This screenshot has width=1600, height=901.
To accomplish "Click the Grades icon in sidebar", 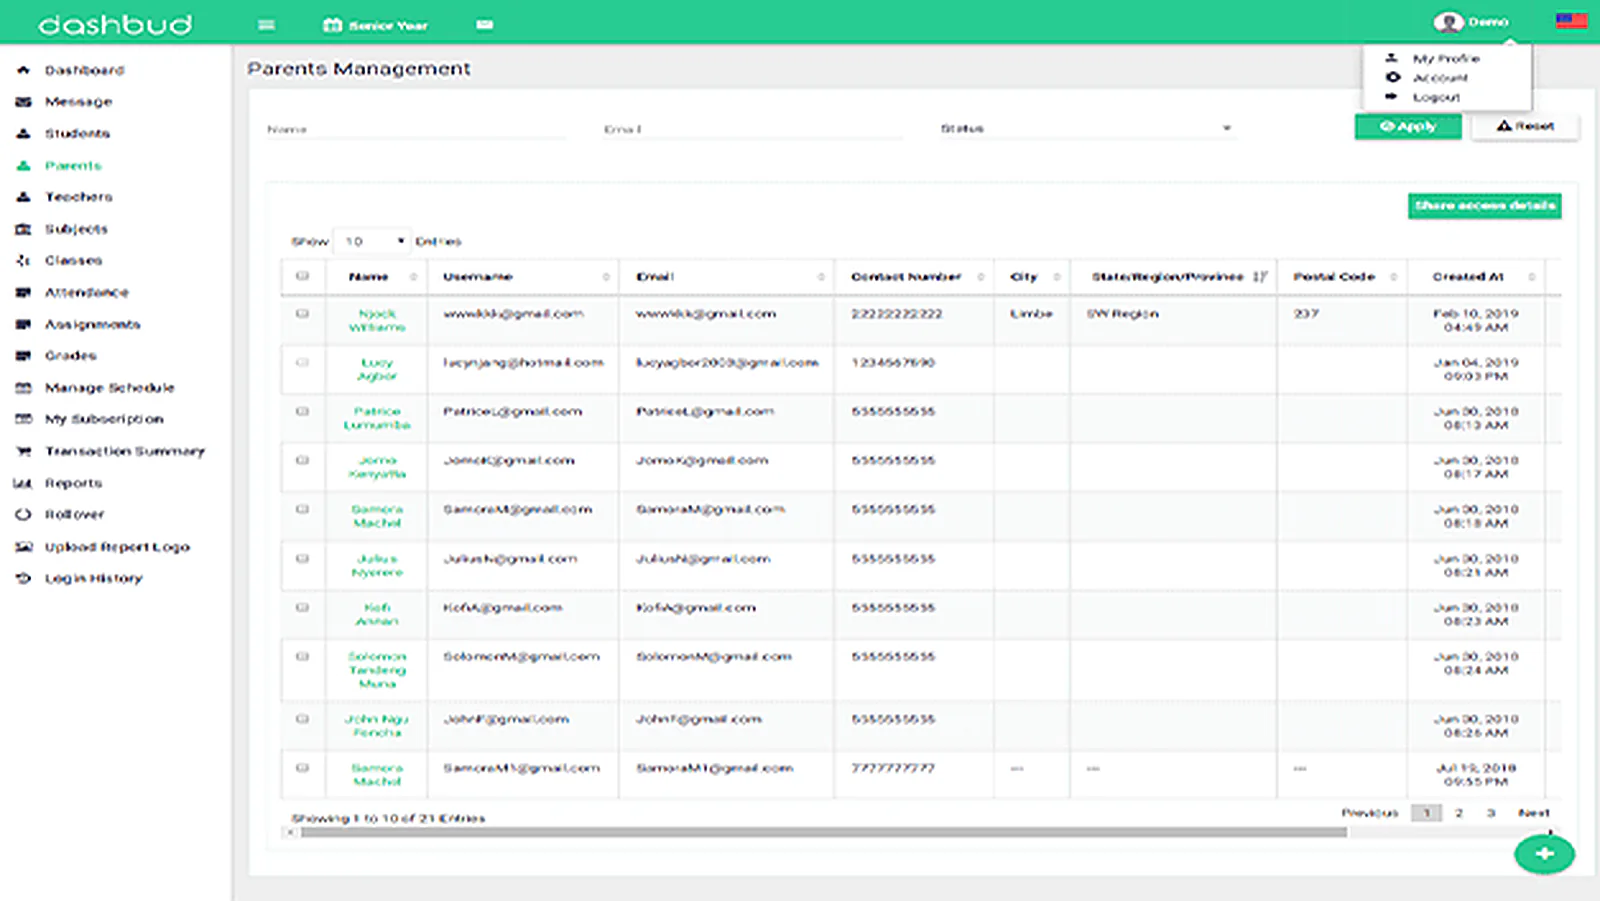I will [x=23, y=355].
